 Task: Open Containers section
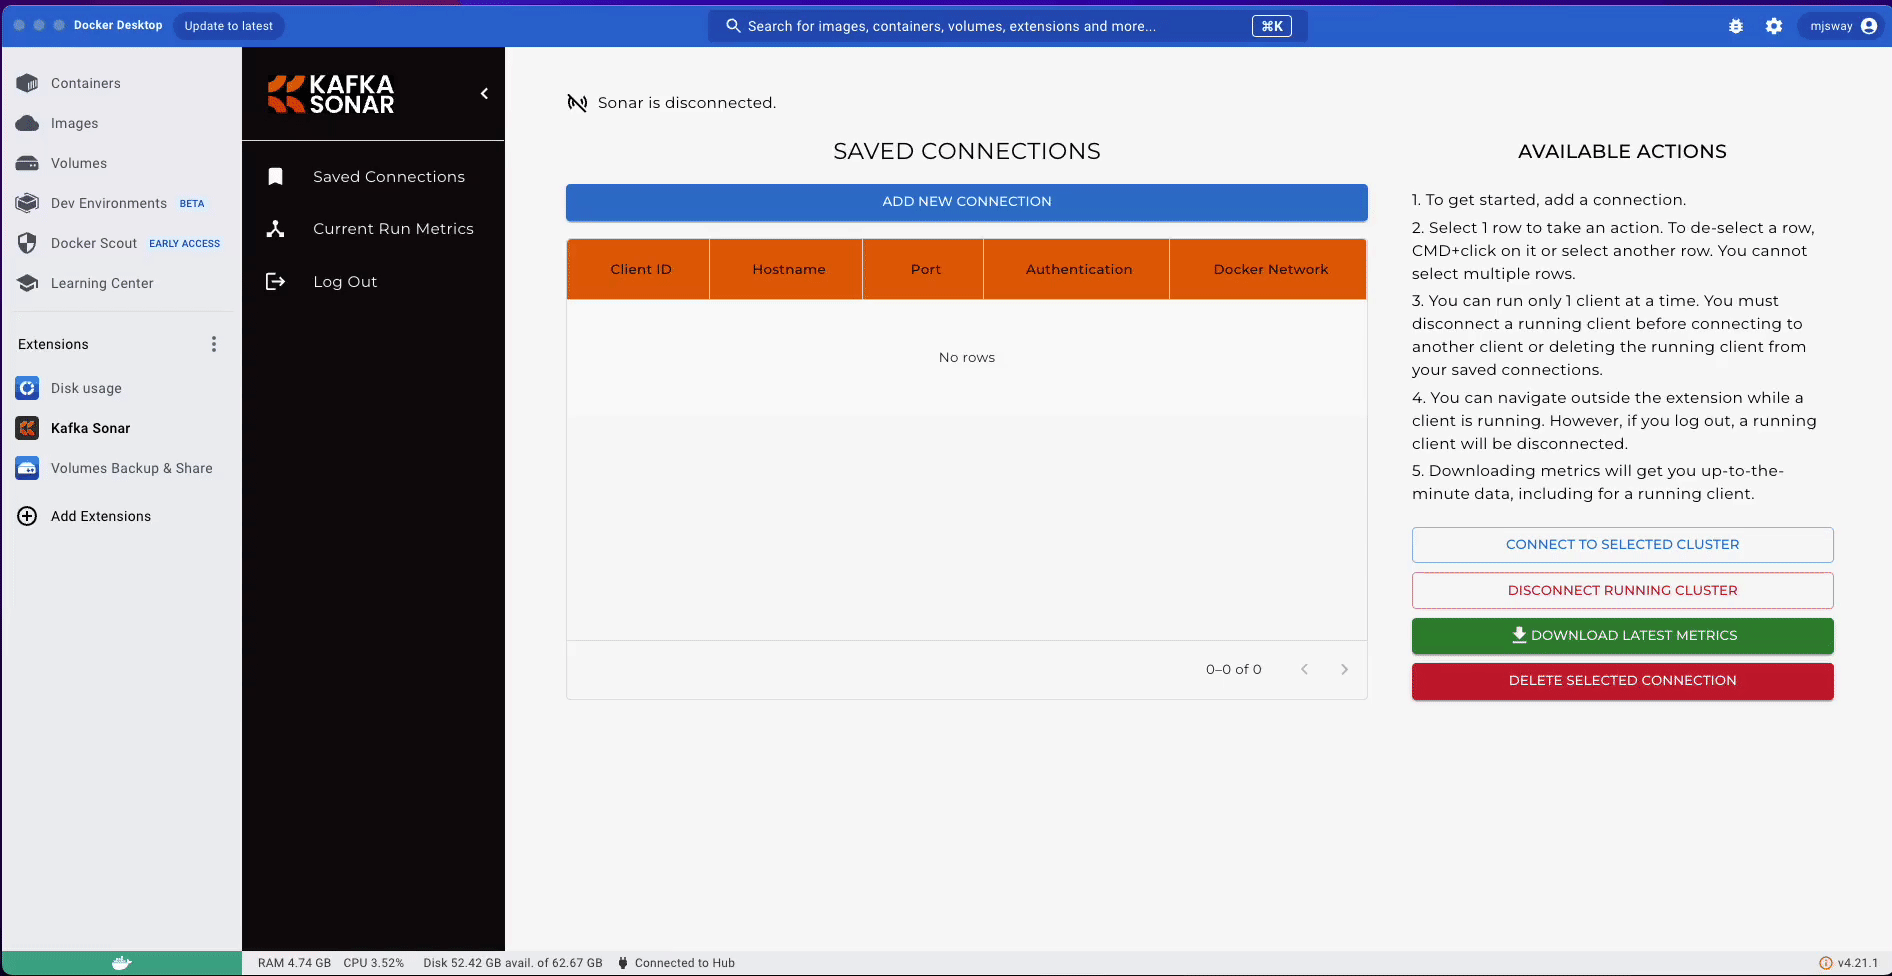(120, 83)
